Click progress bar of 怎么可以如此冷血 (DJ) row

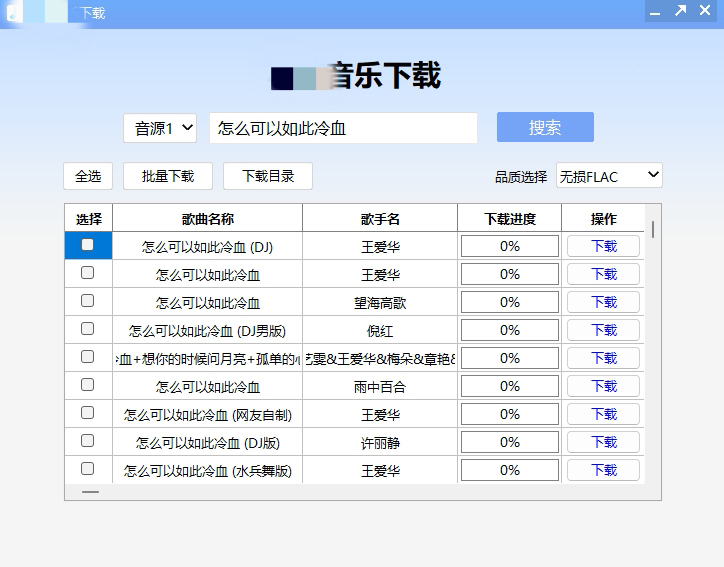510,246
